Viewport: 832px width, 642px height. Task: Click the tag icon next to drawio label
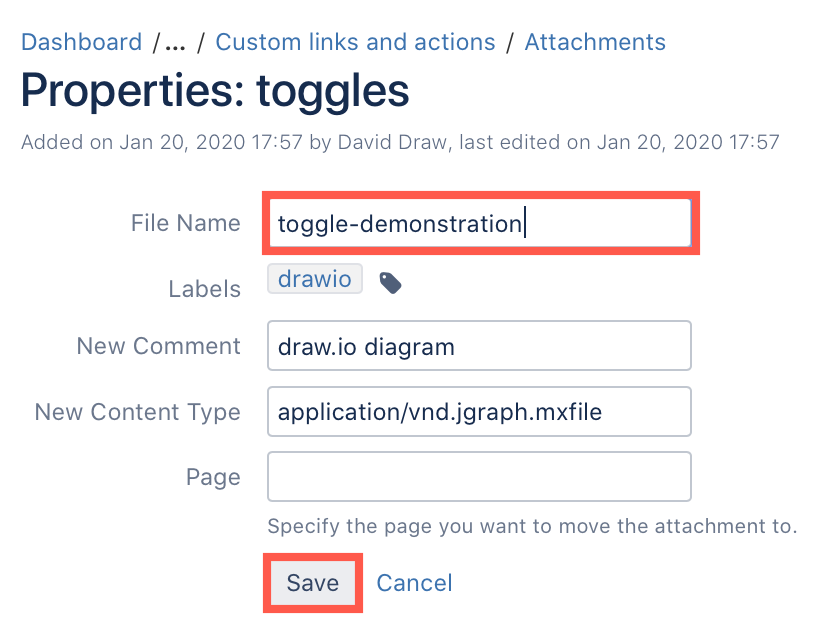click(389, 283)
